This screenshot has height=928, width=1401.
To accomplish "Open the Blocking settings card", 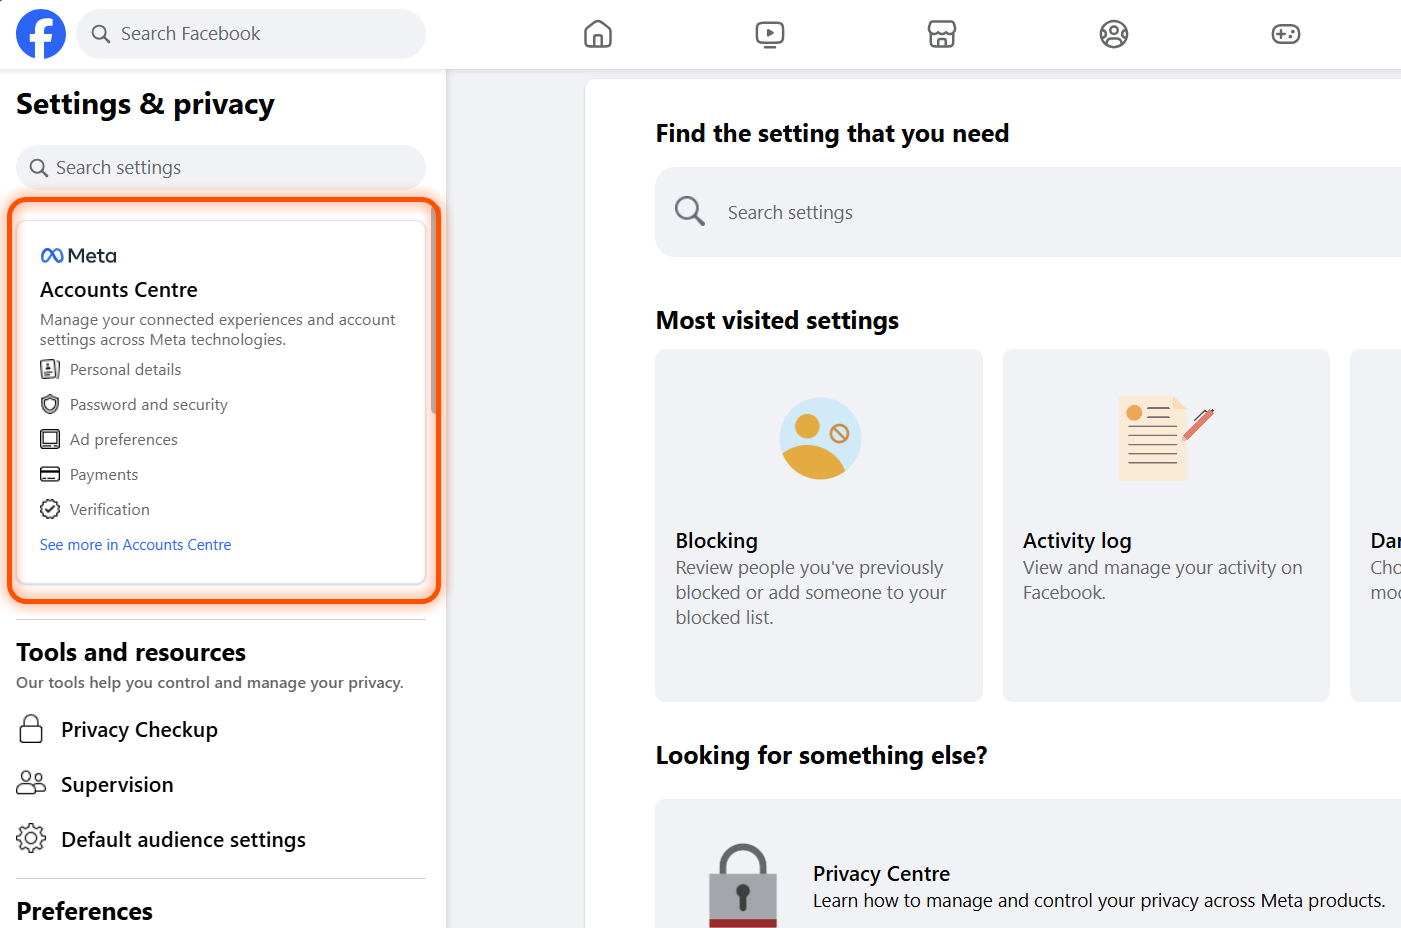I will tap(819, 525).
